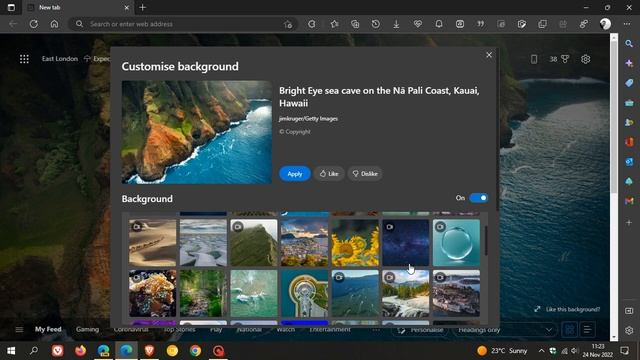
Task: Open the Copyright link
Action: click(x=295, y=131)
